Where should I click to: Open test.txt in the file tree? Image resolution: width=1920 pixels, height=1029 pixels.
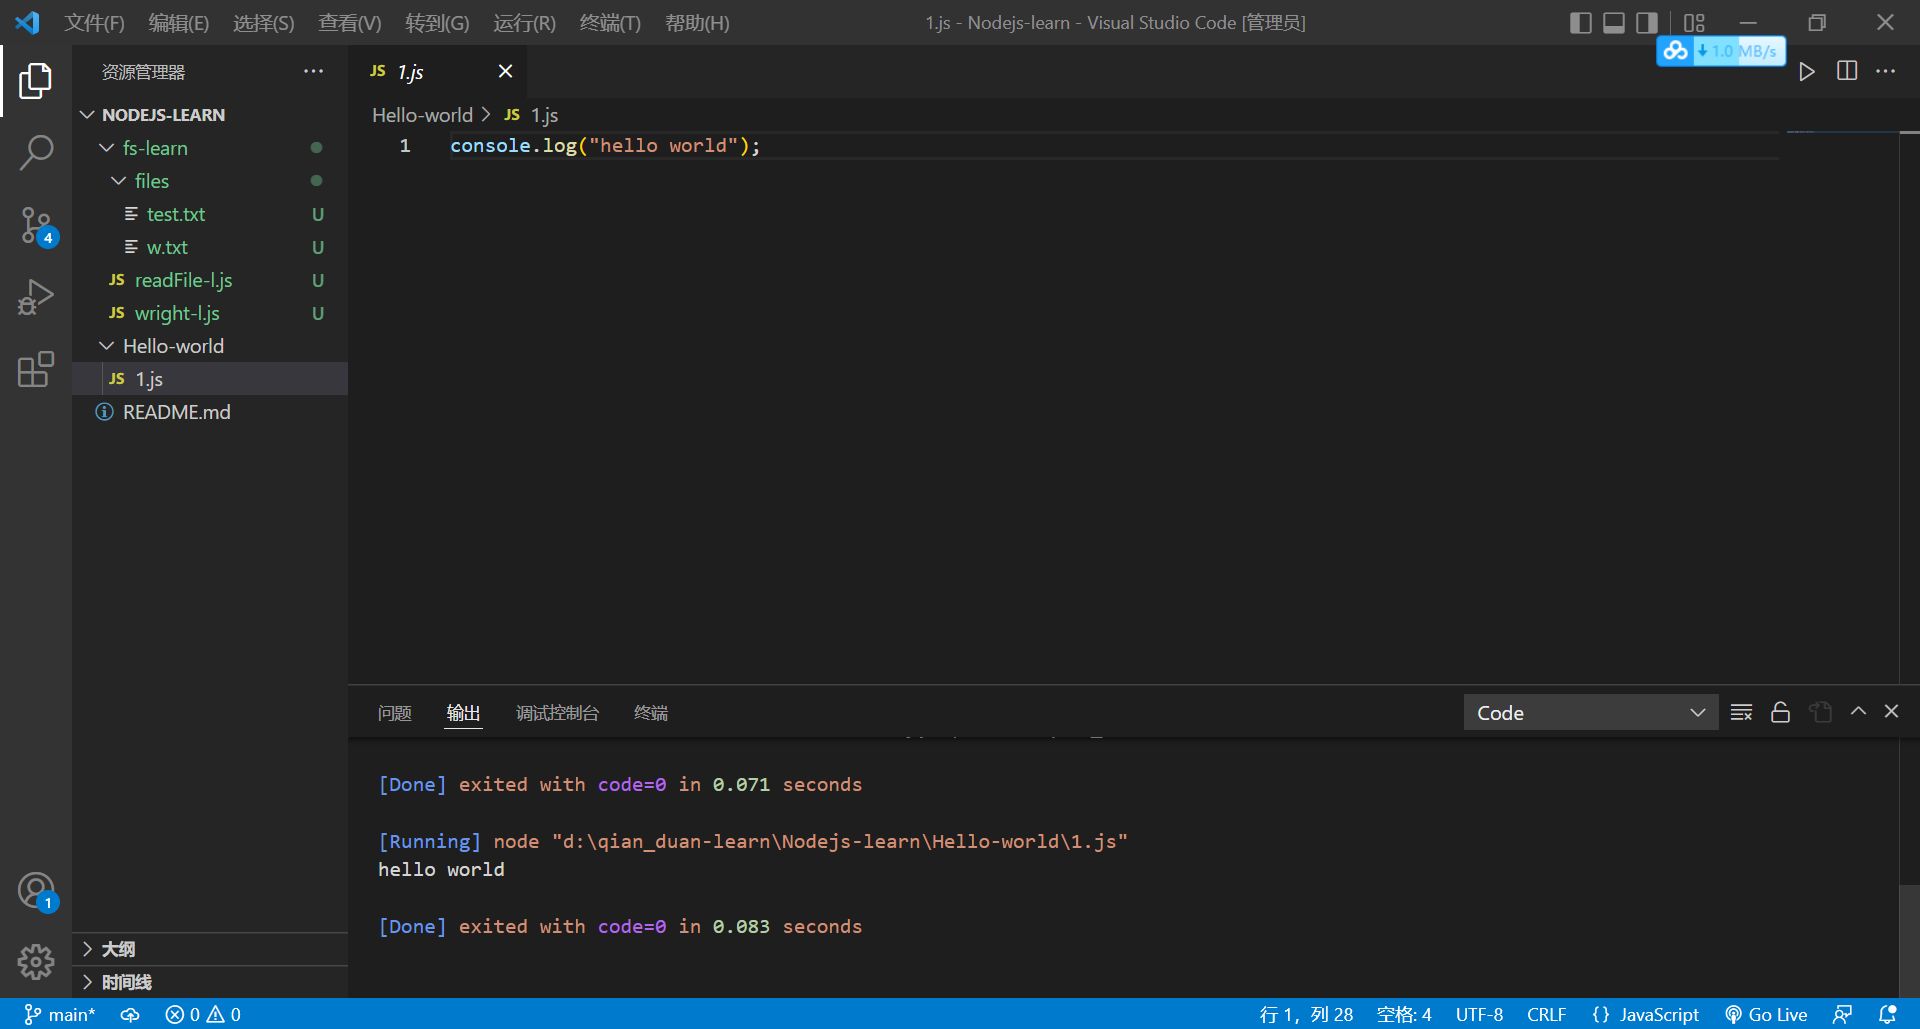tap(210, 214)
